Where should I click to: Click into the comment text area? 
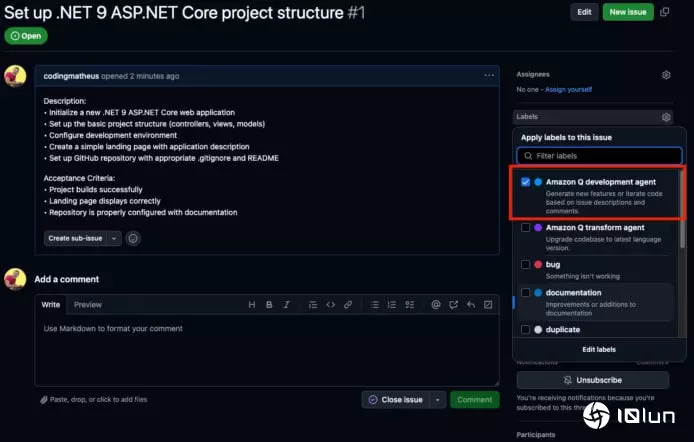pos(267,350)
